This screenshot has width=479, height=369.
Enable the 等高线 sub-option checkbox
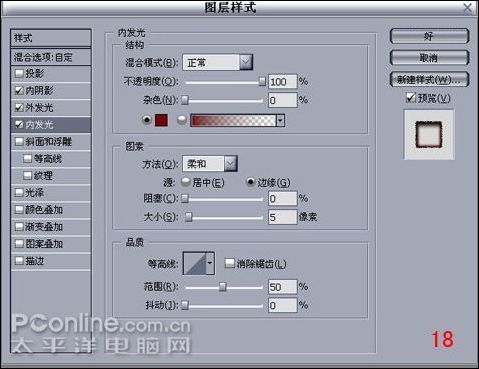28,158
